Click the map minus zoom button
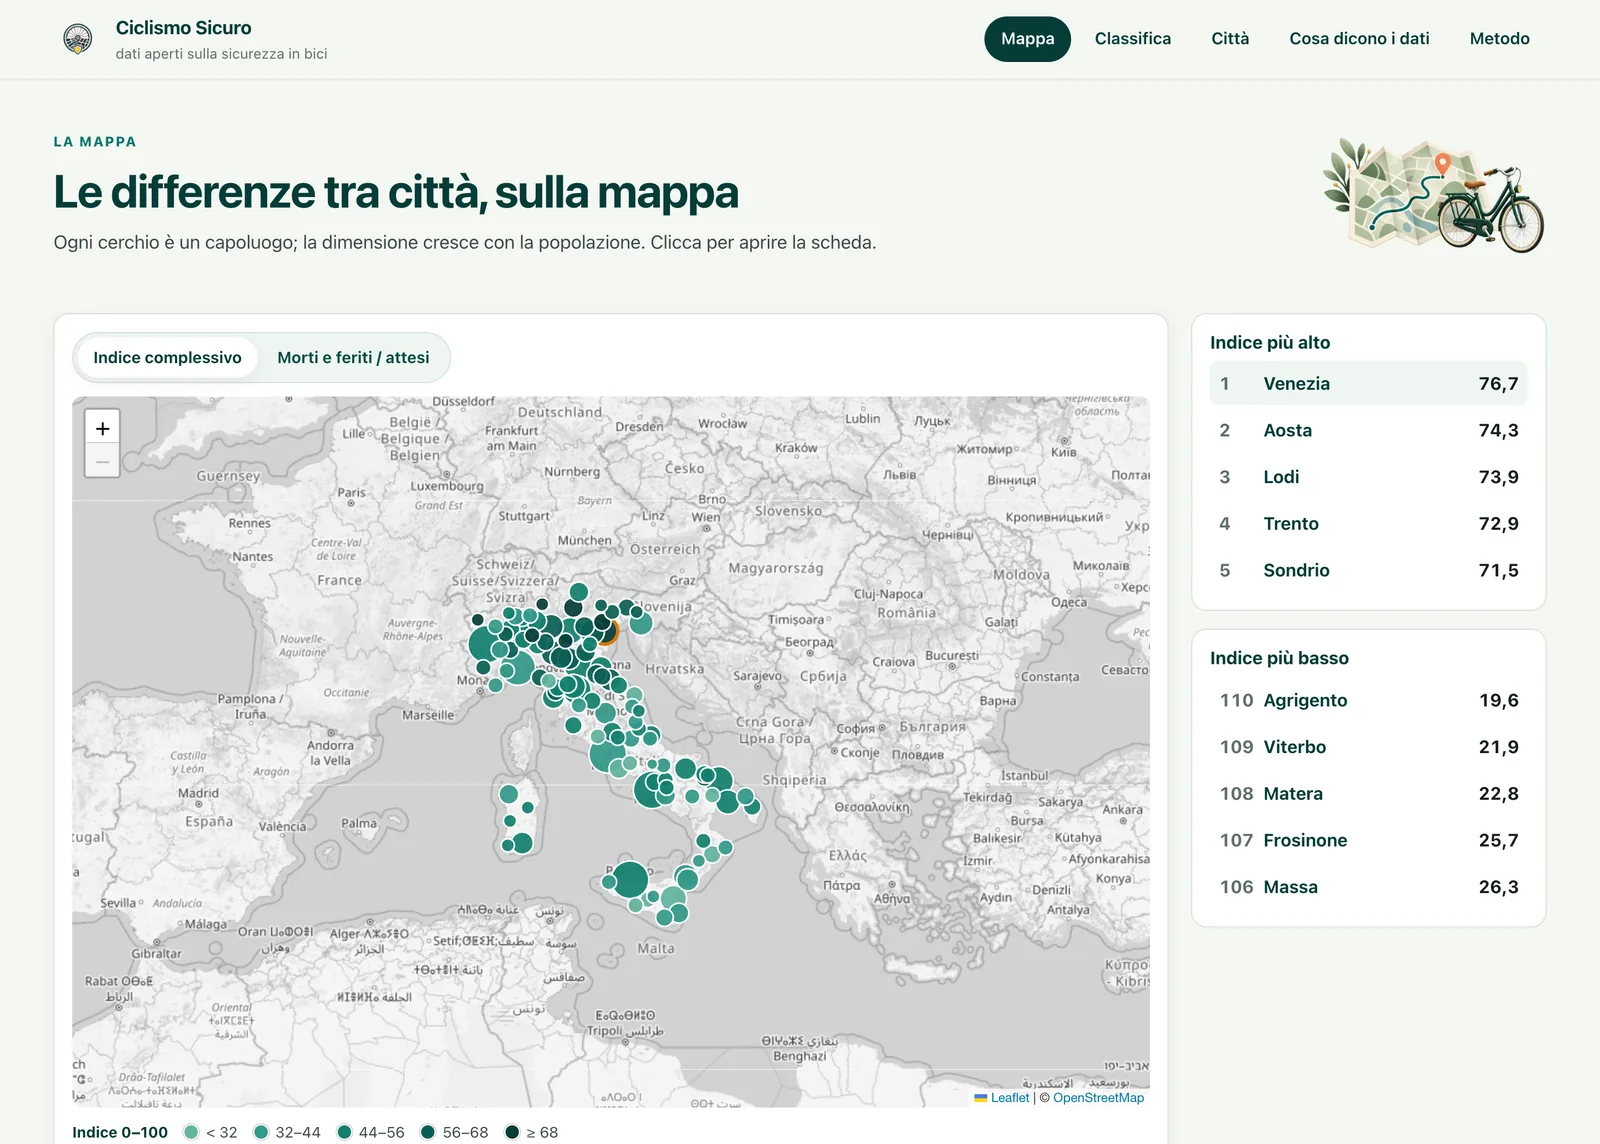The width and height of the screenshot is (1600, 1144). 102,461
